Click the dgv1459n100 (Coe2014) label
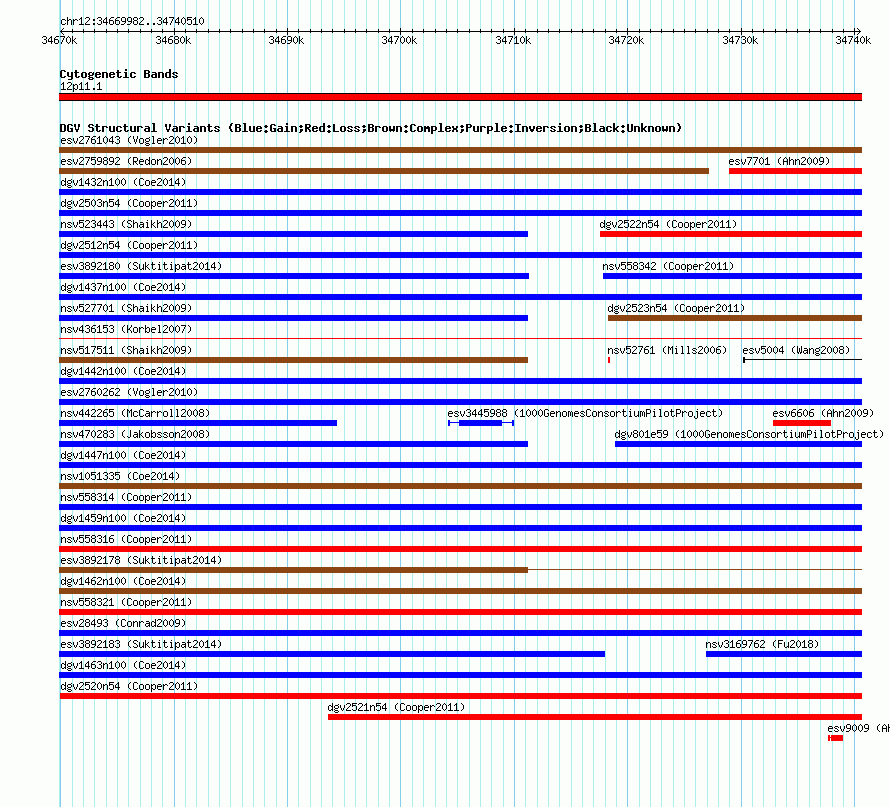This screenshot has width=890, height=807. tap(123, 518)
